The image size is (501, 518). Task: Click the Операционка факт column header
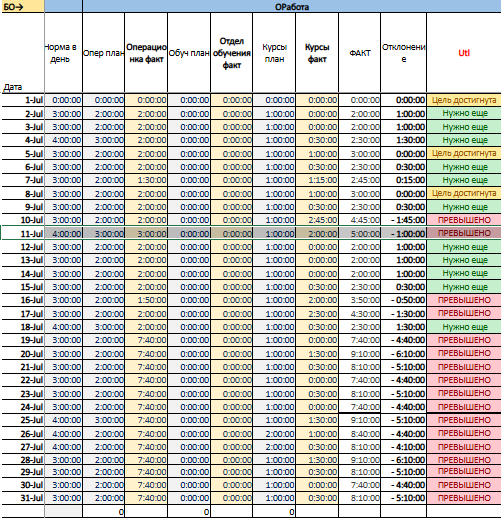(146, 53)
